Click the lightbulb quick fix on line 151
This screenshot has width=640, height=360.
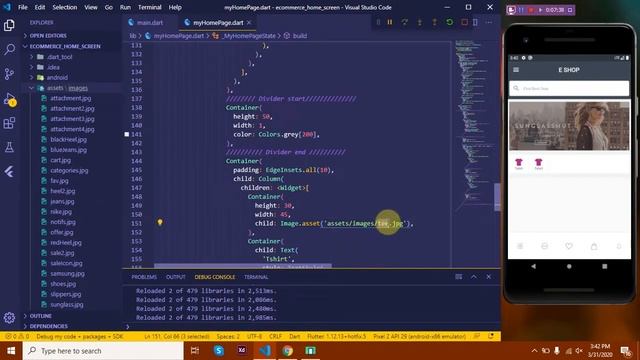(x=160, y=222)
